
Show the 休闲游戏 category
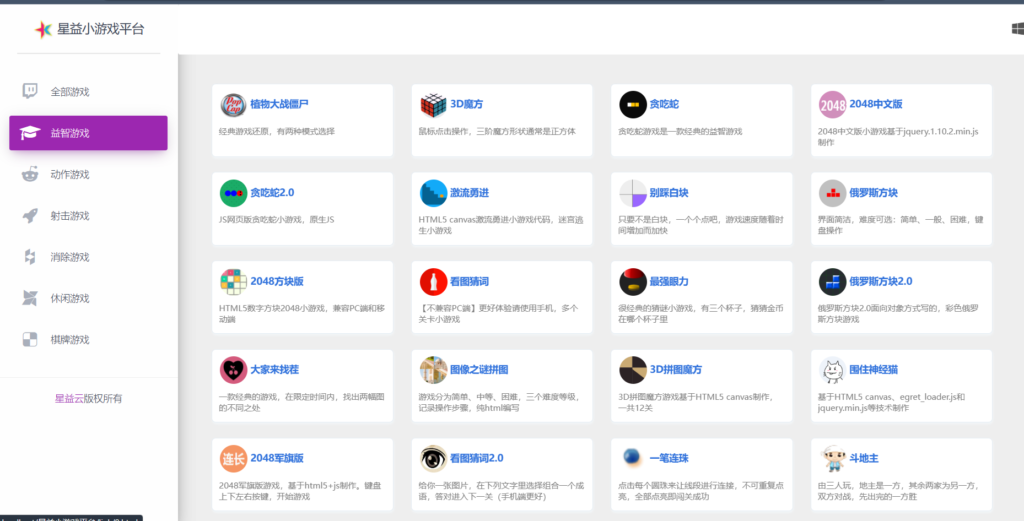click(88, 298)
